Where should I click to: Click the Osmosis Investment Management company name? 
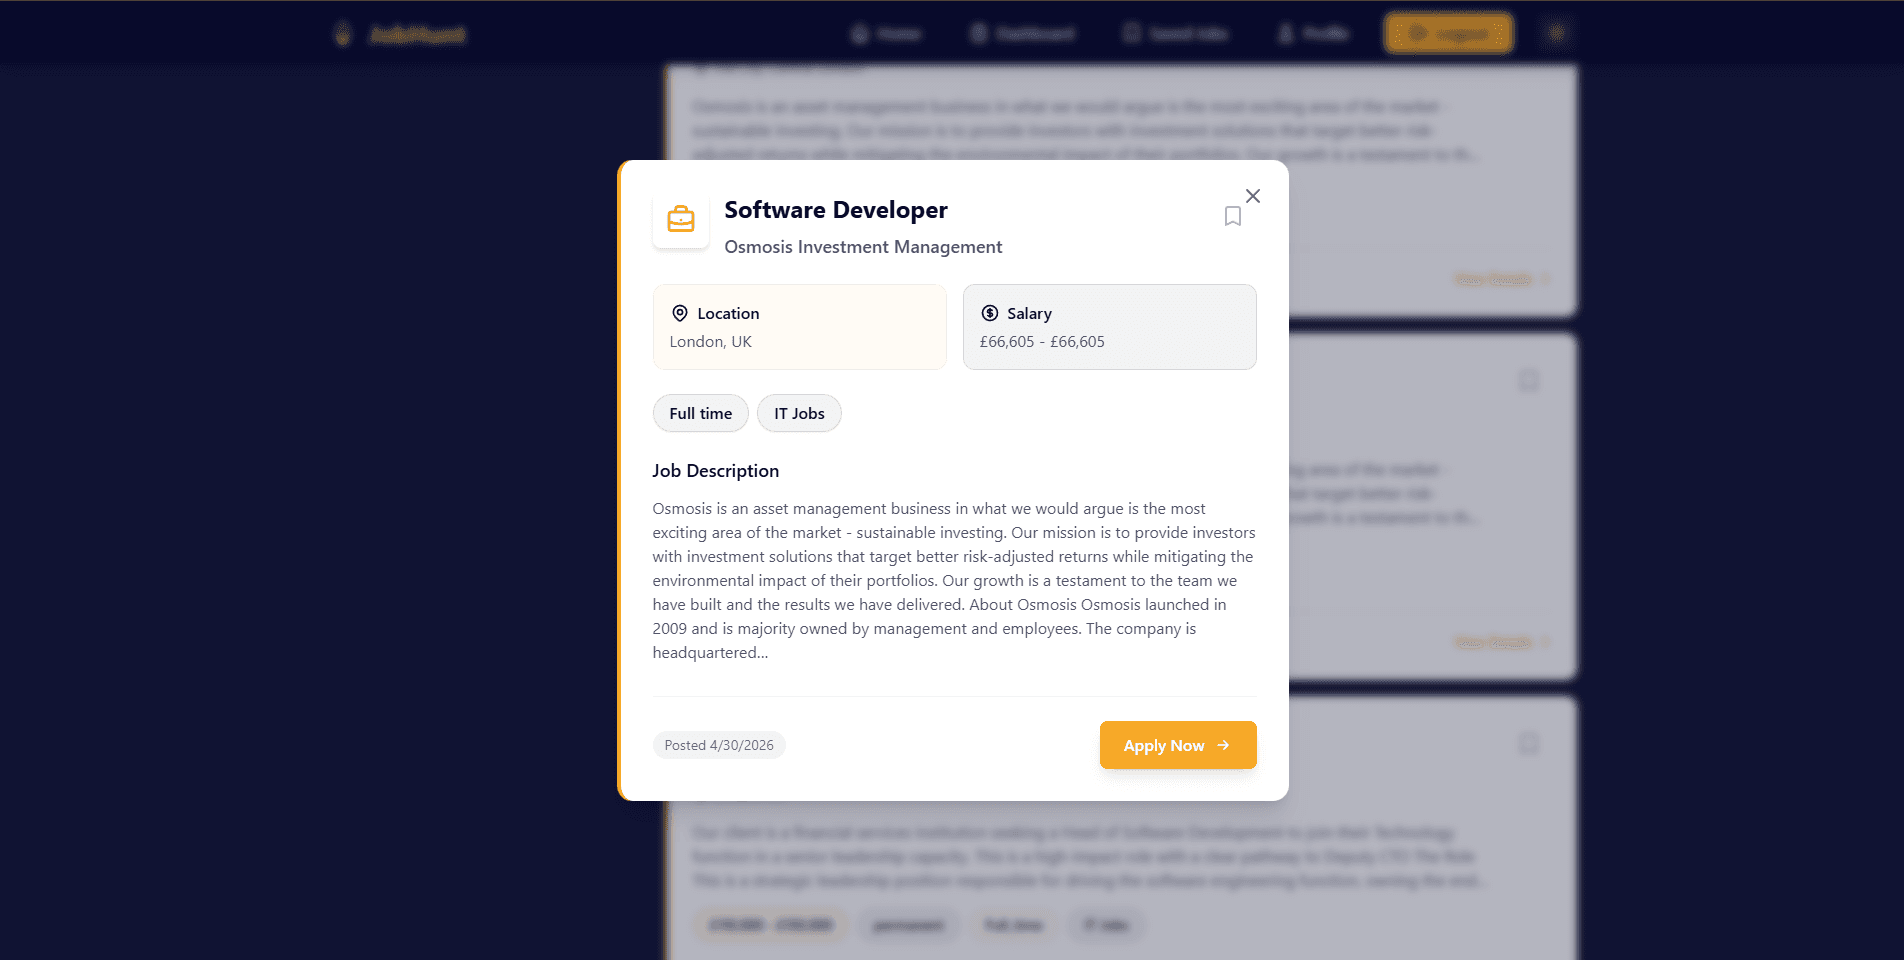pos(863,247)
